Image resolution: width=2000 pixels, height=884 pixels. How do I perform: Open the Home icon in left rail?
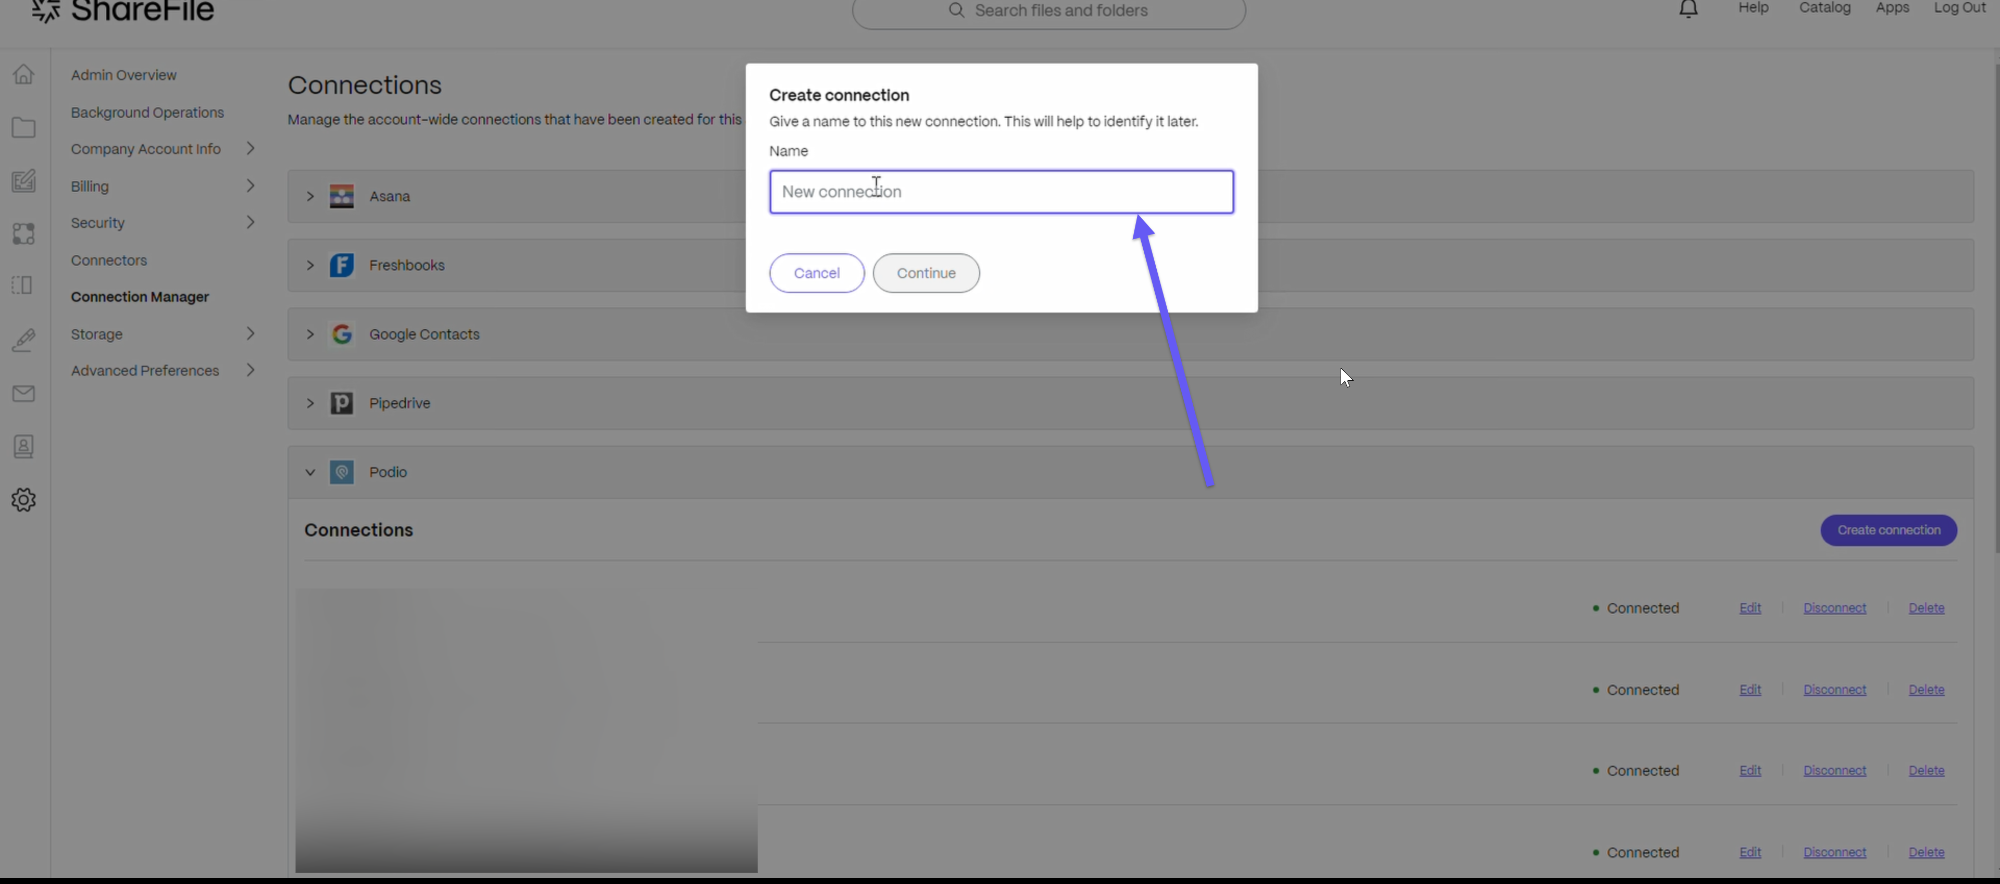[x=23, y=74]
